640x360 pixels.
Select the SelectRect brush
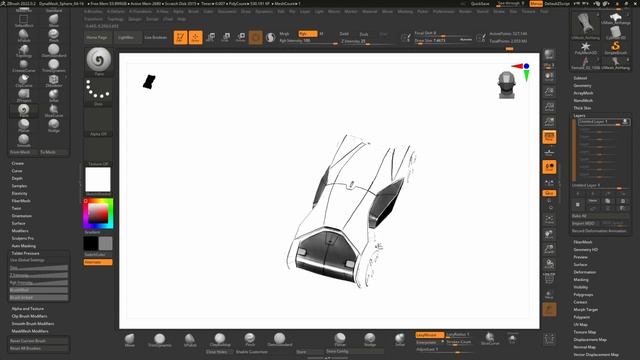click(x=24, y=20)
